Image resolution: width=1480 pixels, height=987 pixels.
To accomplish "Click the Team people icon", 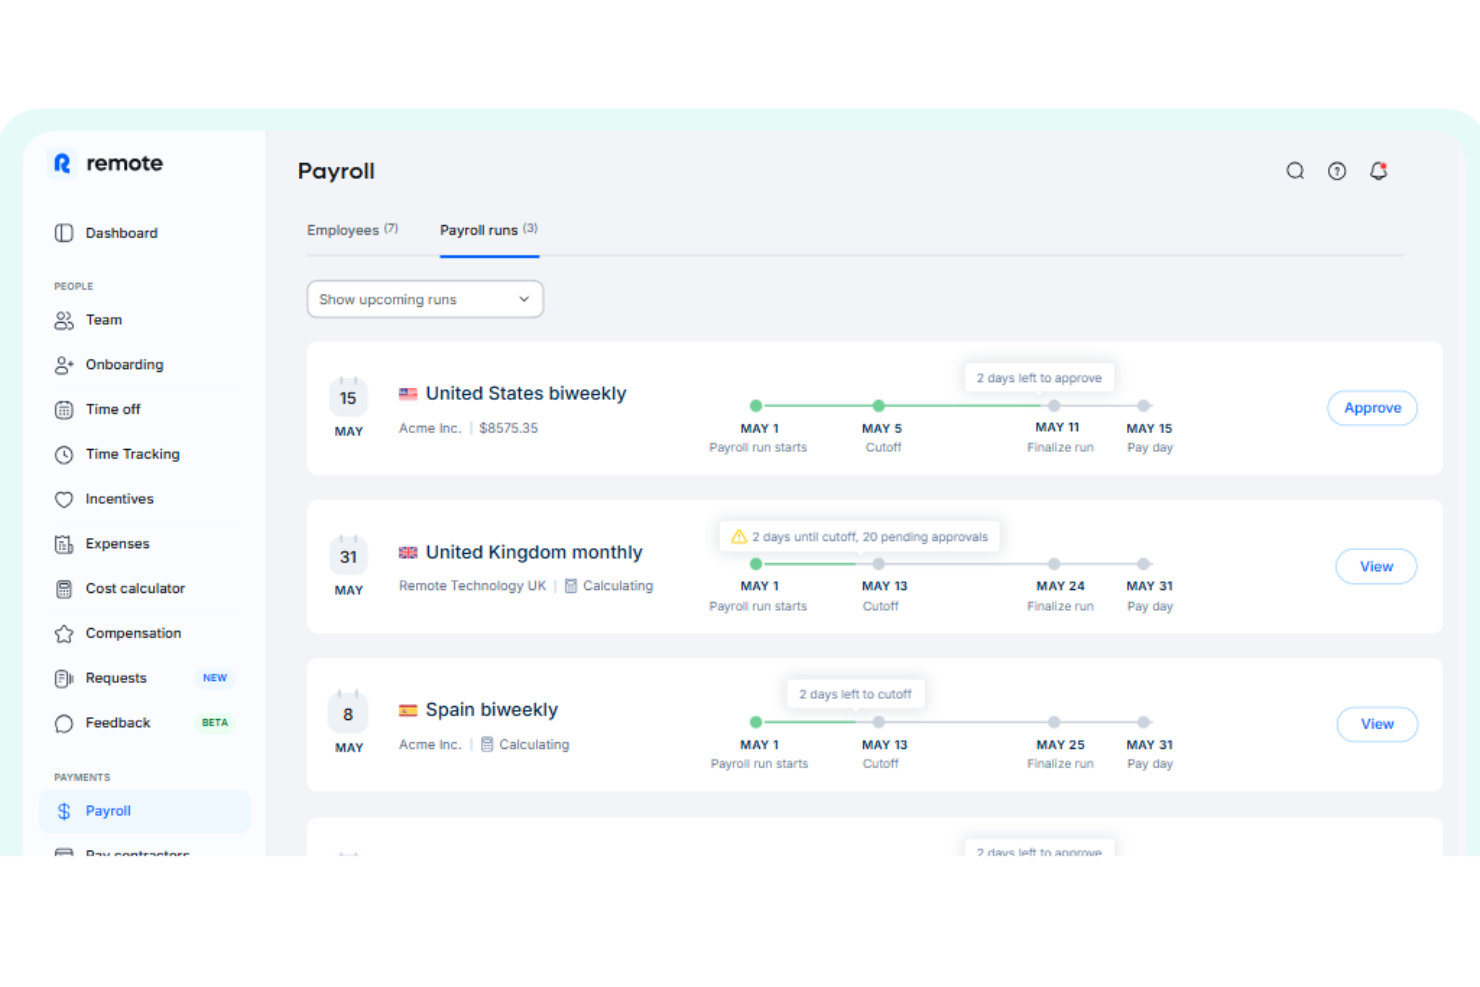I will tap(64, 320).
